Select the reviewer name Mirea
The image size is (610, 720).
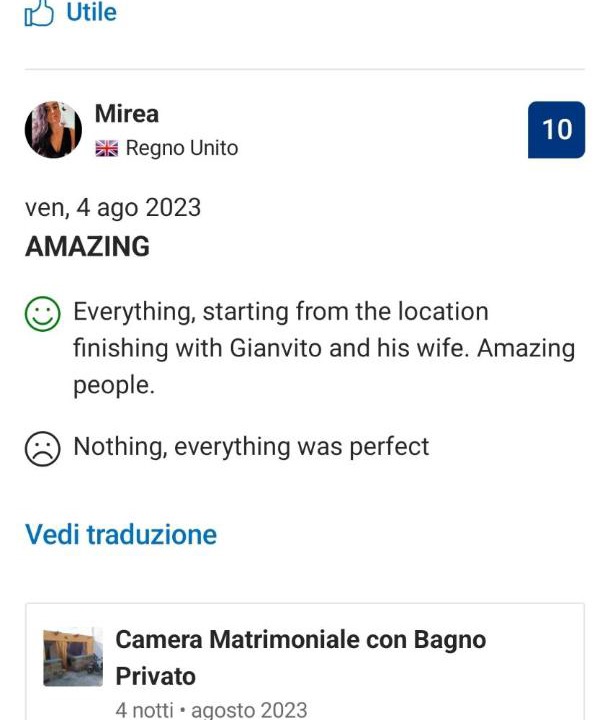[127, 114]
